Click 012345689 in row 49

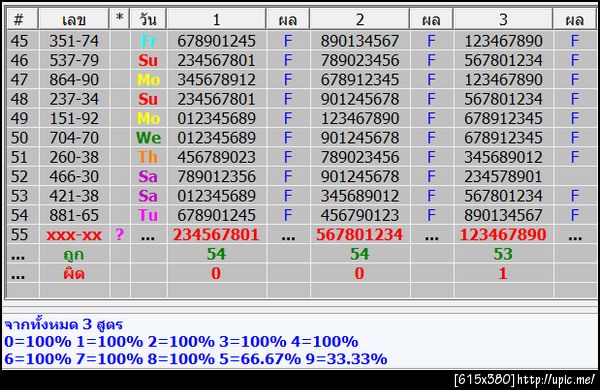216,118
